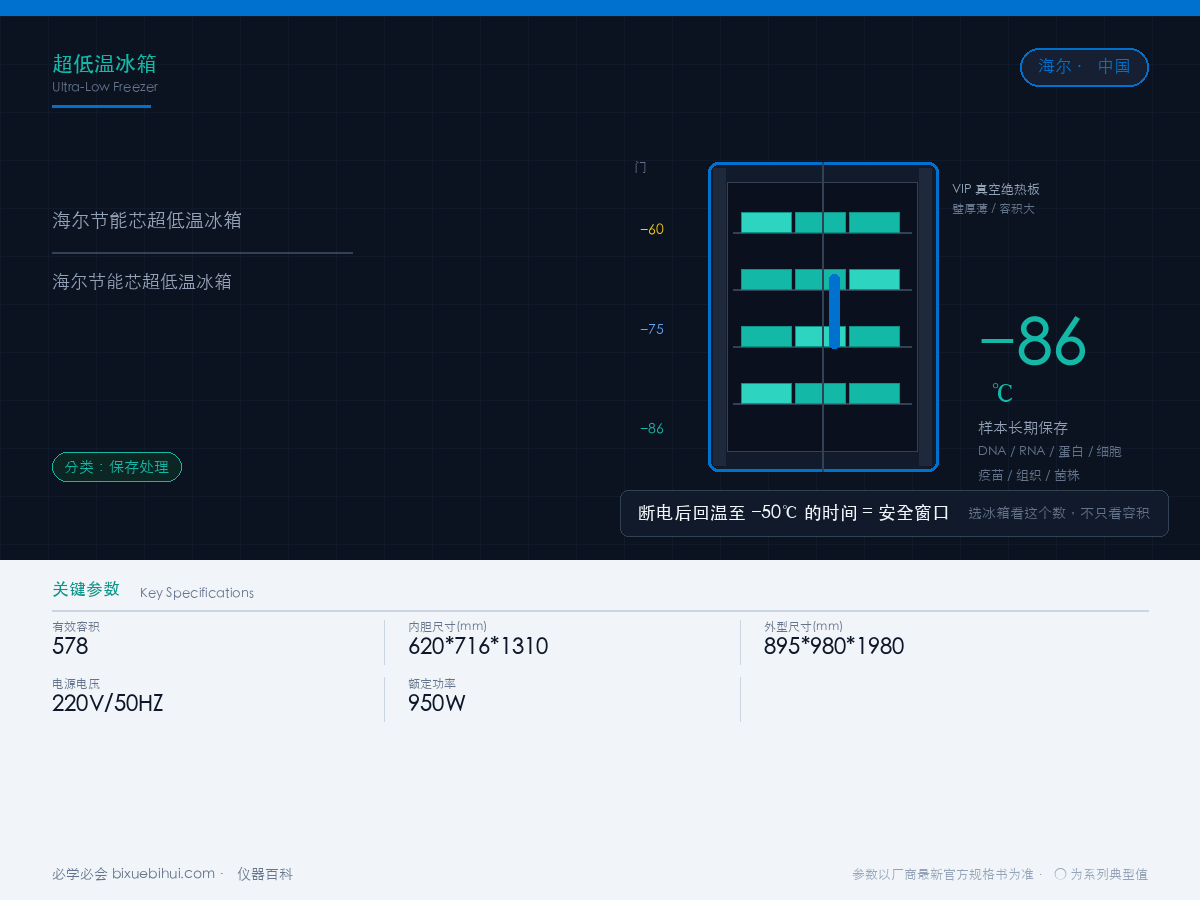Click the ℃ unit symbol
This screenshot has height=900, width=1200.
pos(1002,393)
